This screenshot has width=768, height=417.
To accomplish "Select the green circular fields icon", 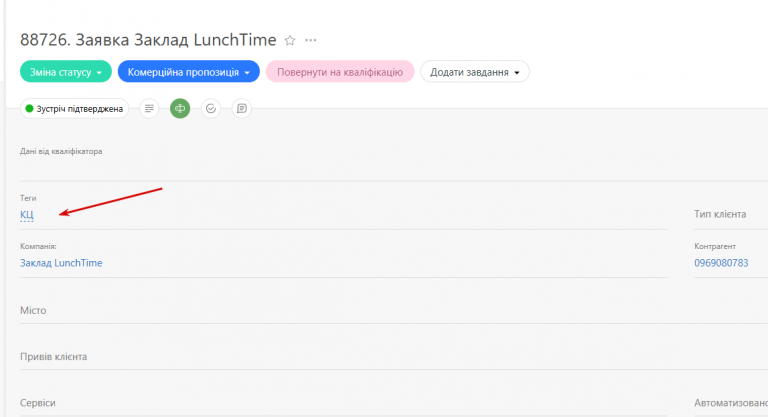I will [x=180, y=108].
